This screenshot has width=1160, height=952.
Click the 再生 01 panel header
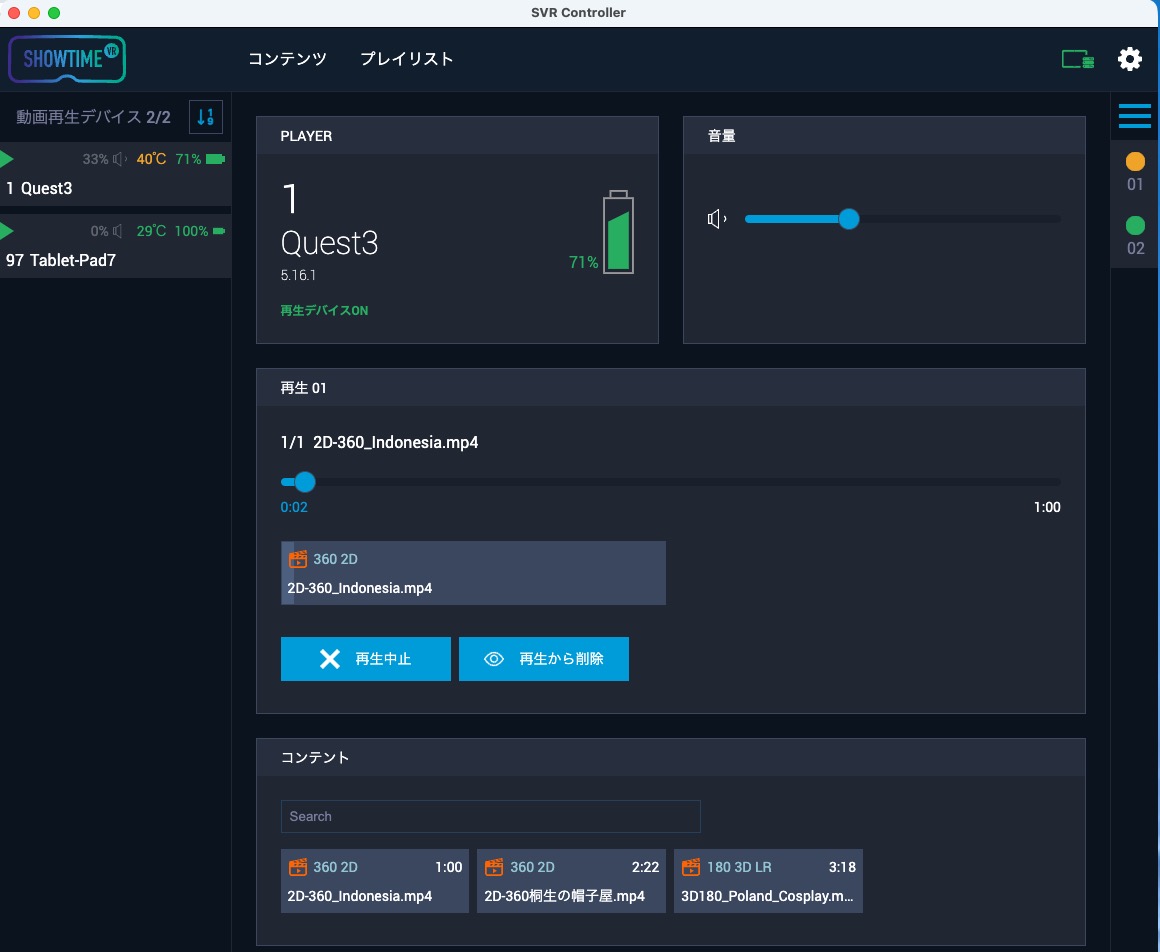pos(671,388)
